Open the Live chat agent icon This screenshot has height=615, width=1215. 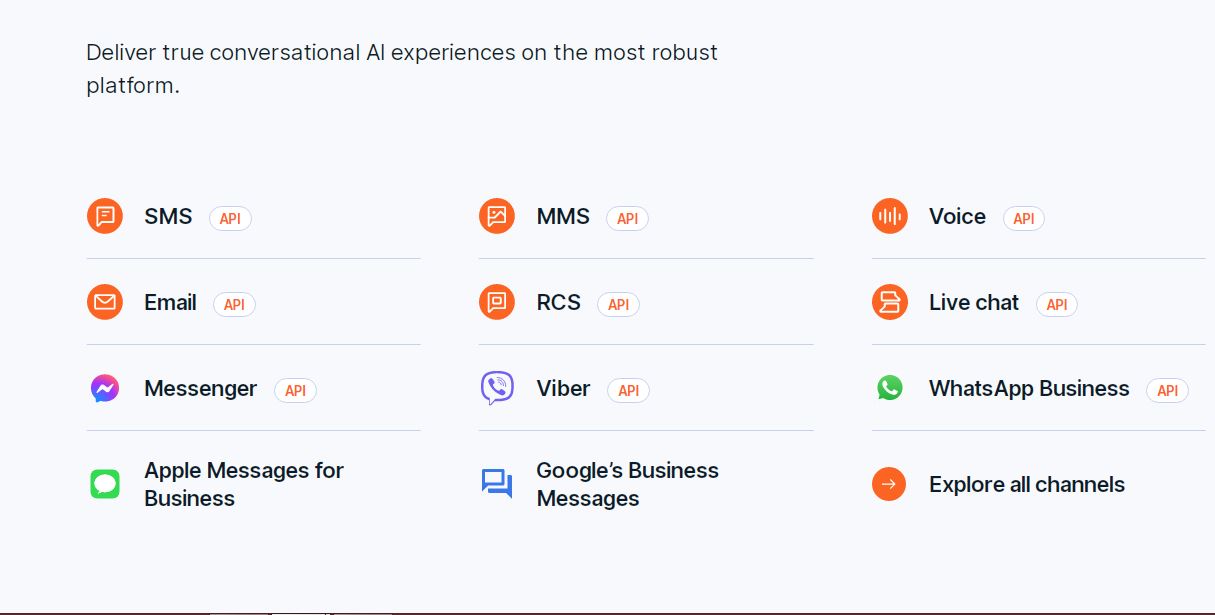pyautogui.click(x=889, y=302)
